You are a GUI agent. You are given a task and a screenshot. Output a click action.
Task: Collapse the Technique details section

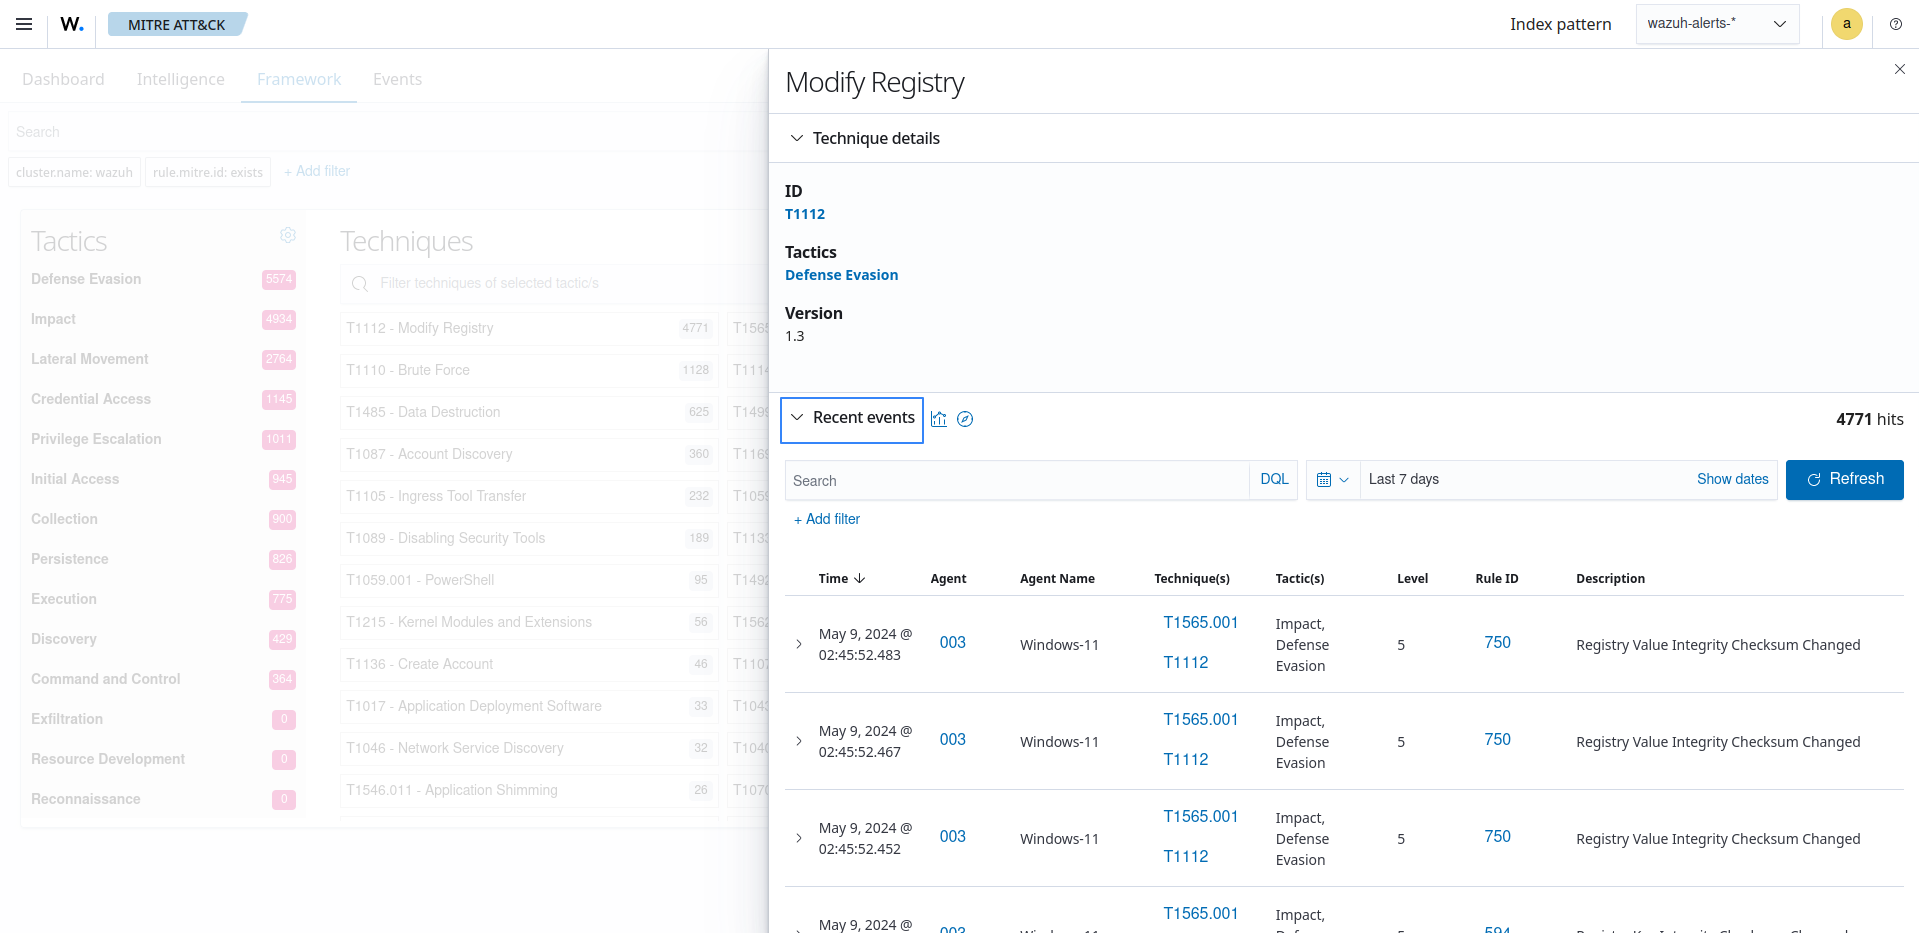click(x=796, y=138)
